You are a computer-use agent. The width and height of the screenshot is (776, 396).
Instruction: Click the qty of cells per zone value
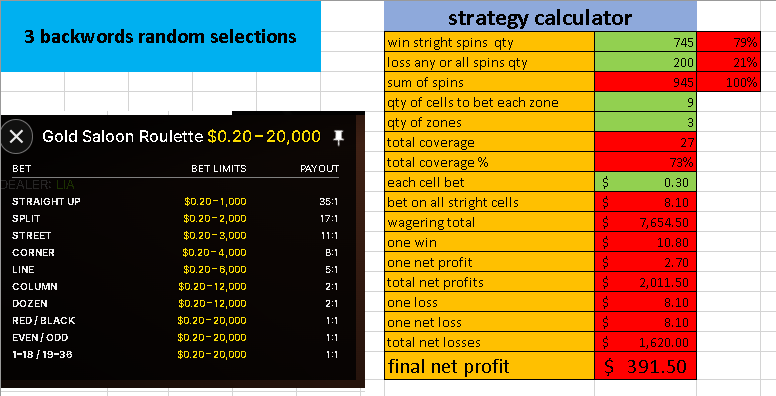pyautogui.click(x=645, y=102)
